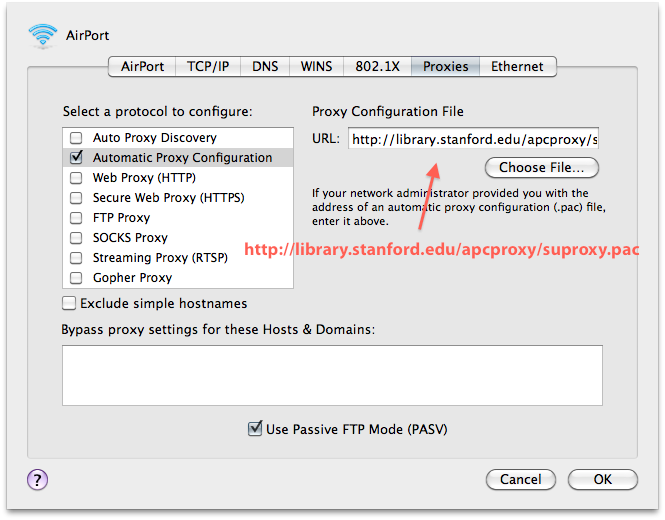Select the Automatic Proxy Configuration row text
The width and height of the screenshot is (665, 520).
pos(182,158)
